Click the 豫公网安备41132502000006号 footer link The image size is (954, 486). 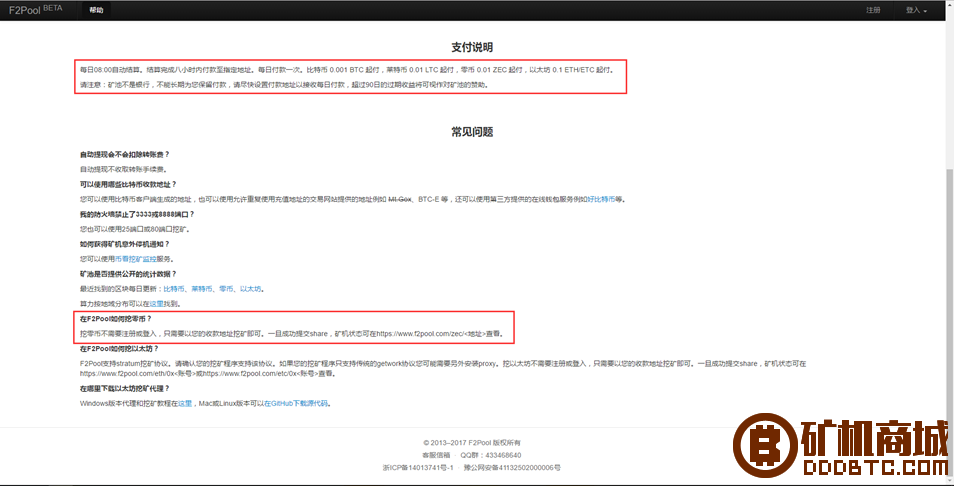512,468
